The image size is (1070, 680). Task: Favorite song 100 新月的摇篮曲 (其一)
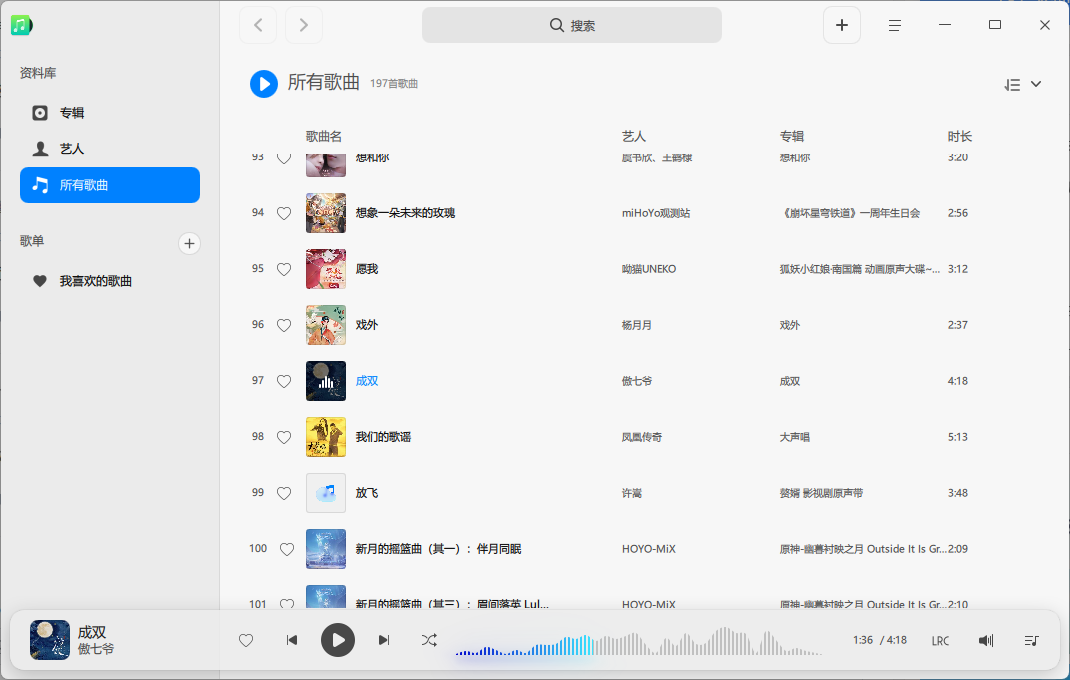click(287, 549)
